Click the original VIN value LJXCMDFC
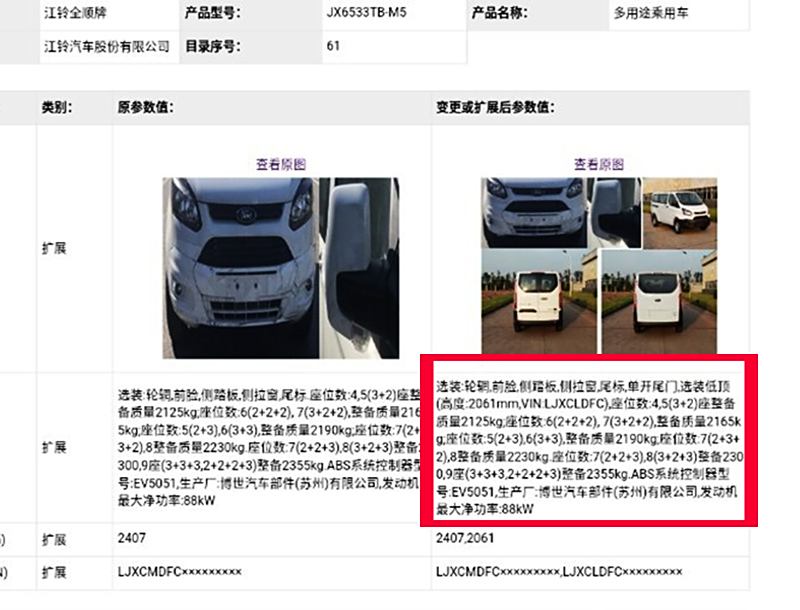 180,572
